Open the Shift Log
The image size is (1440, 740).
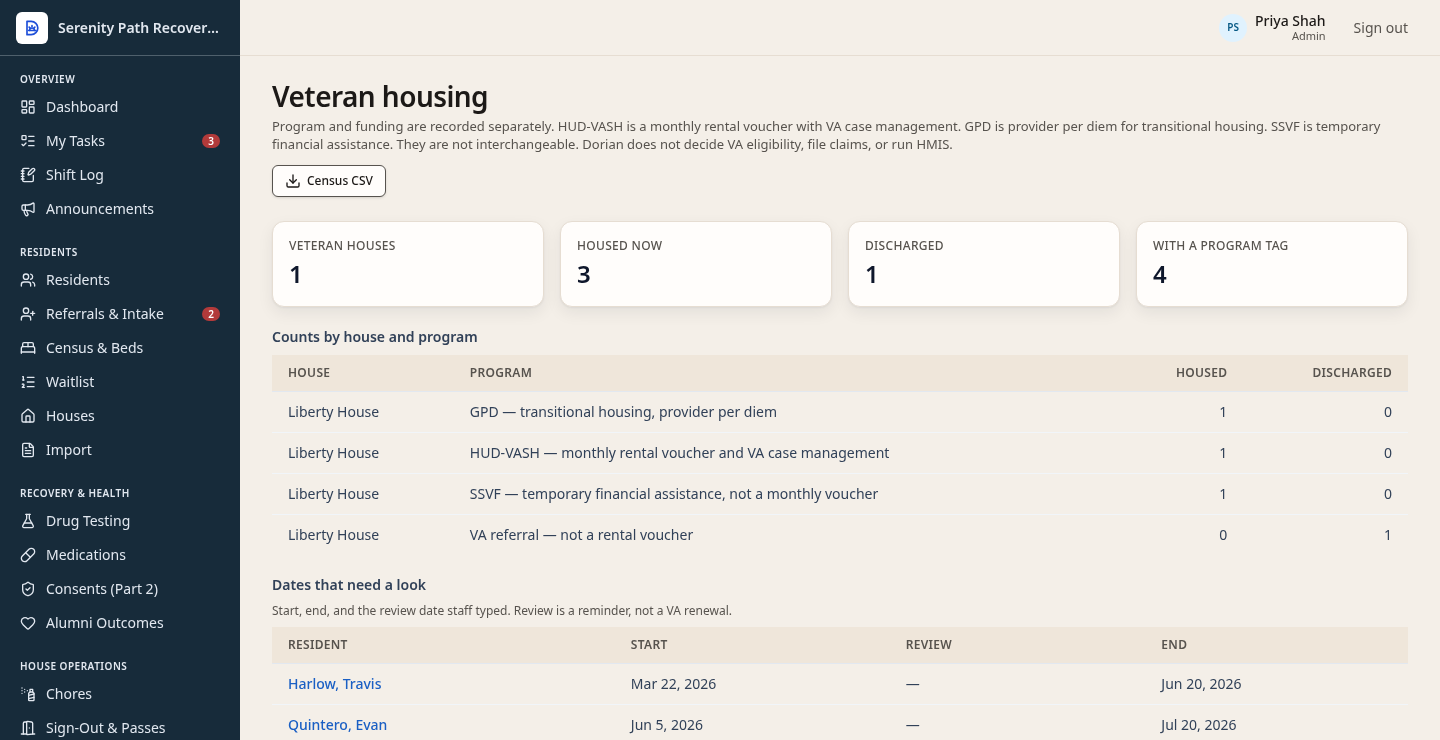click(x=120, y=175)
